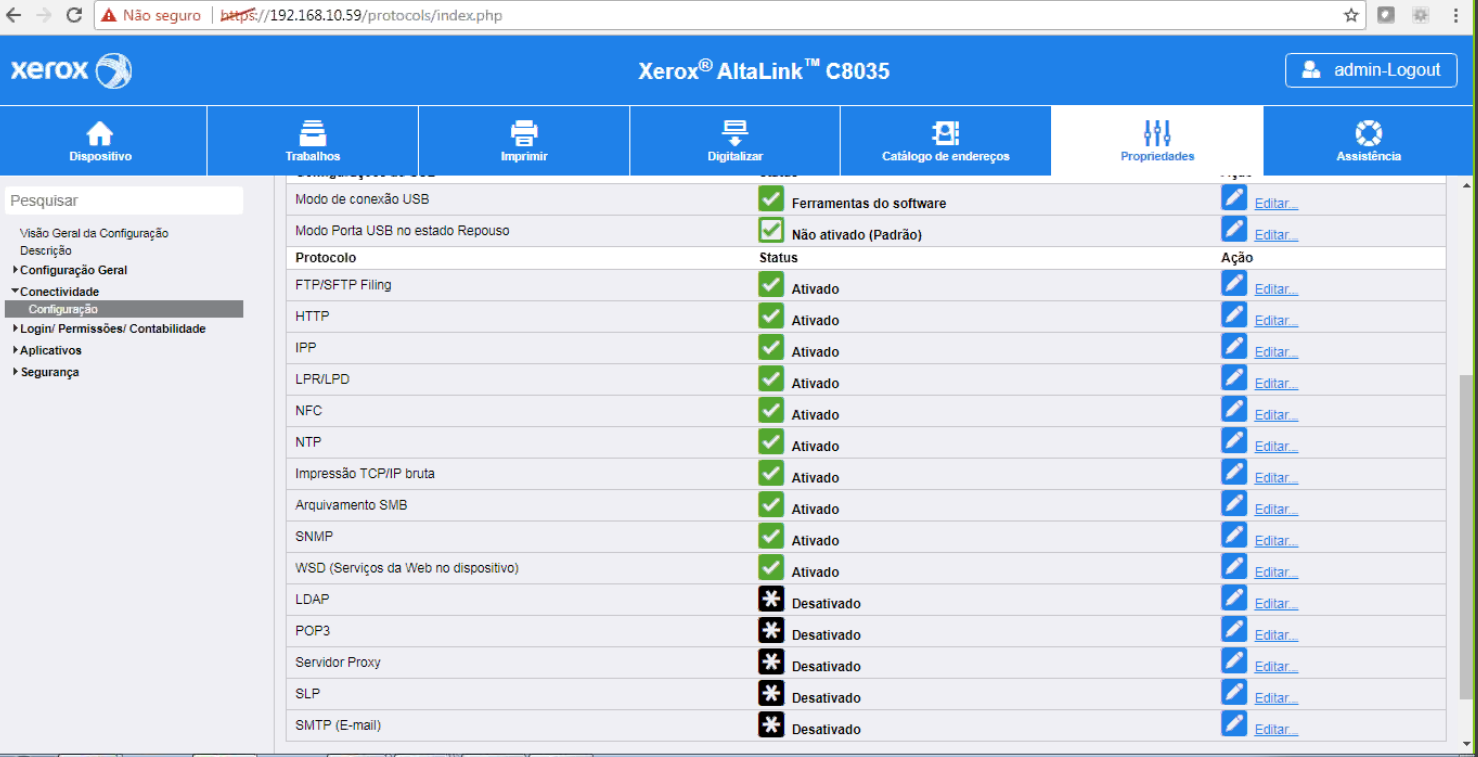Expand the Segurança tree section
This screenshot has height=757, width=1478.
49,372
